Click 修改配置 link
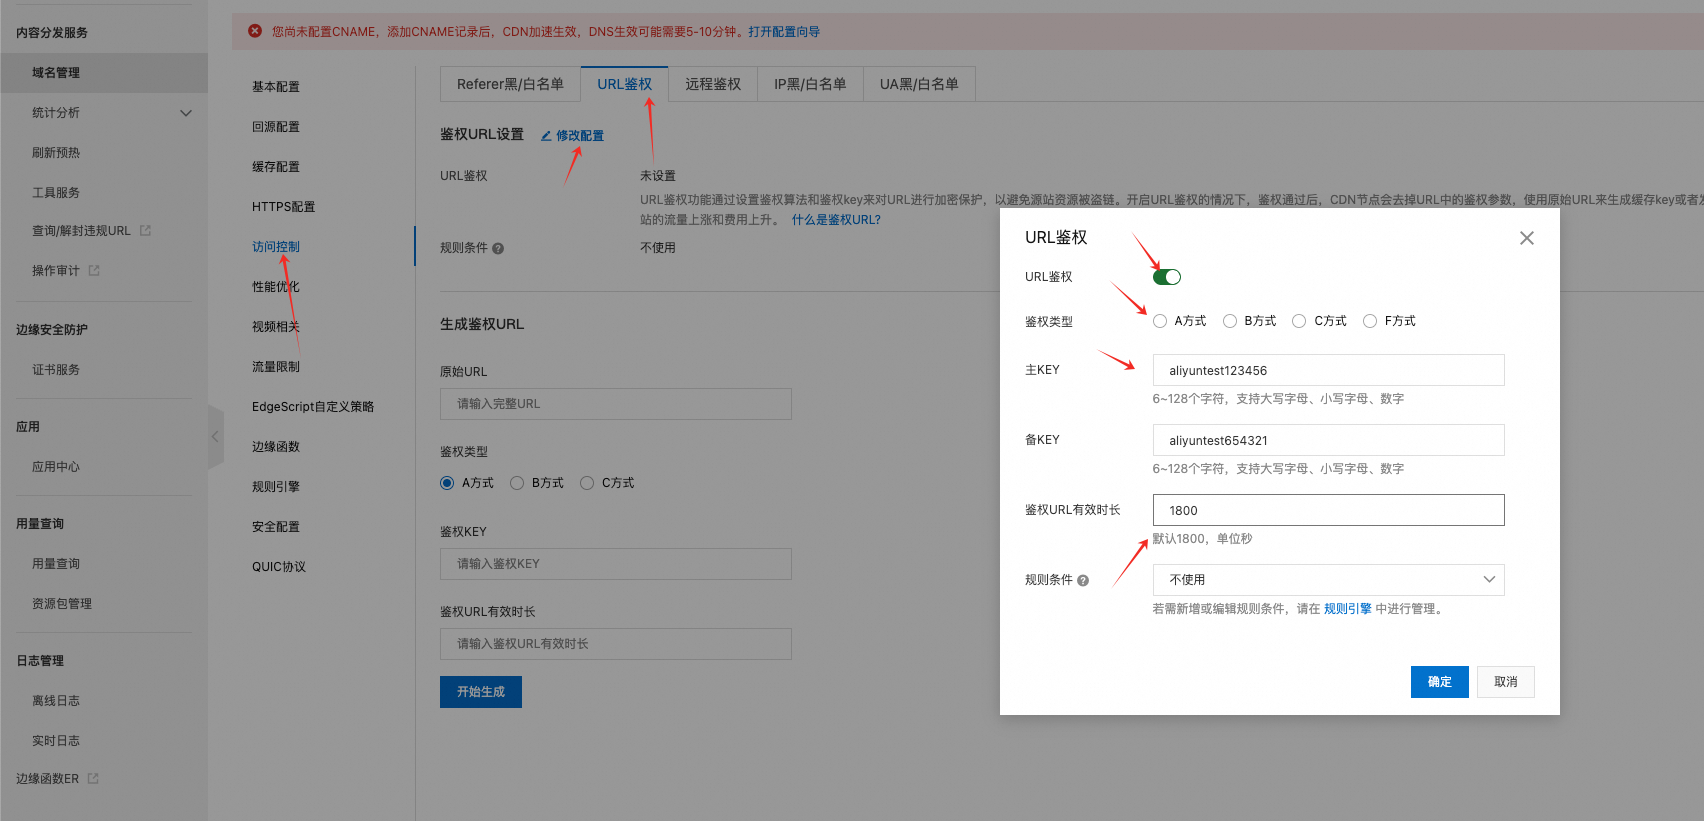Viewport: 1704px width, 821px height. coord(580,136)
